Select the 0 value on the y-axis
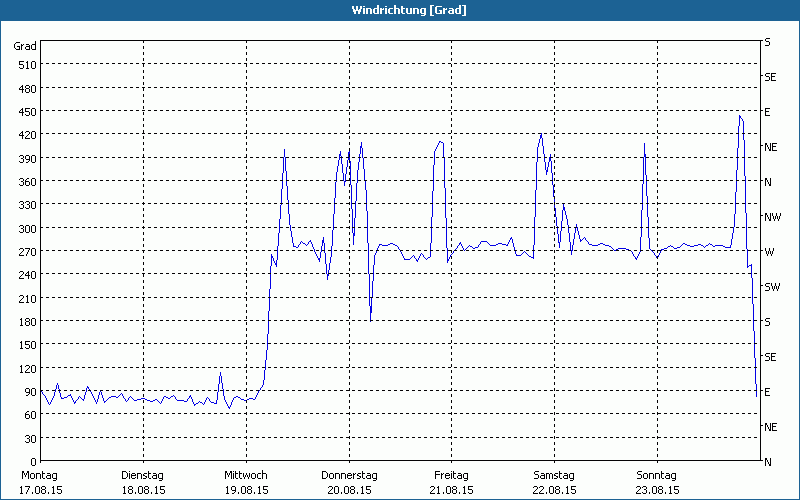Image resolution: width=800 pixels, height=500 pixels. click(x=33, y=461)
